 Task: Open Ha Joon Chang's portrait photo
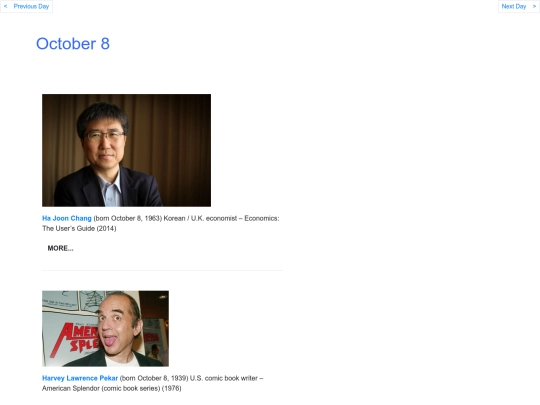(126, 150)
